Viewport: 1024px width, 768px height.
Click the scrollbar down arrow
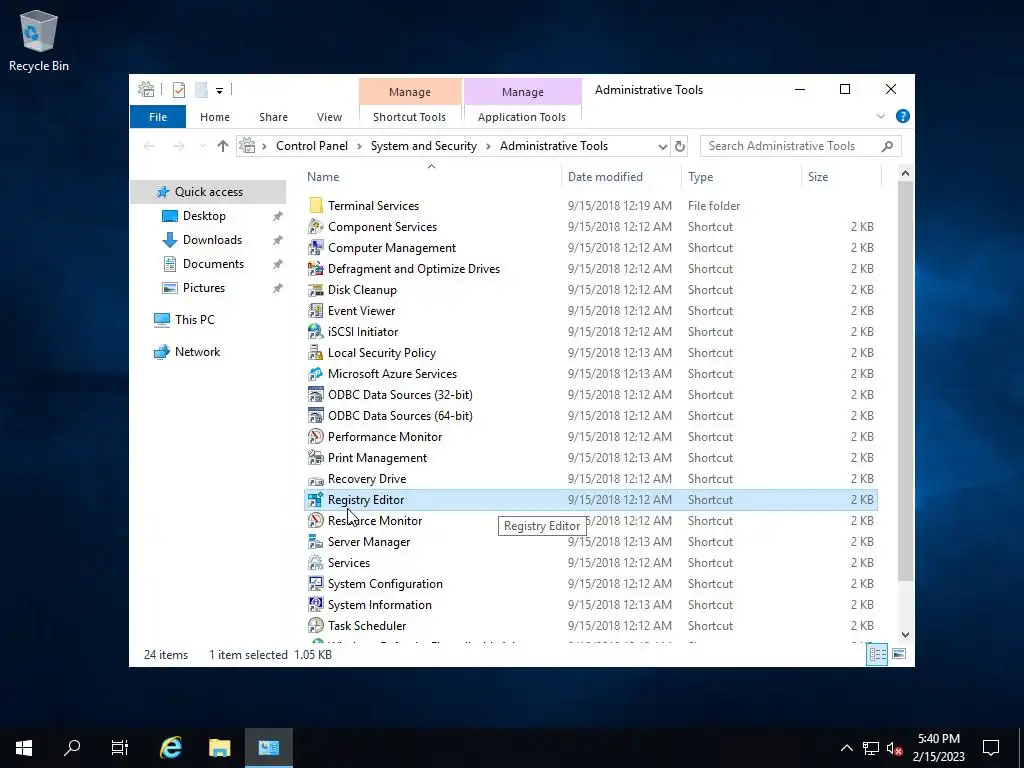tap(905, 635)
